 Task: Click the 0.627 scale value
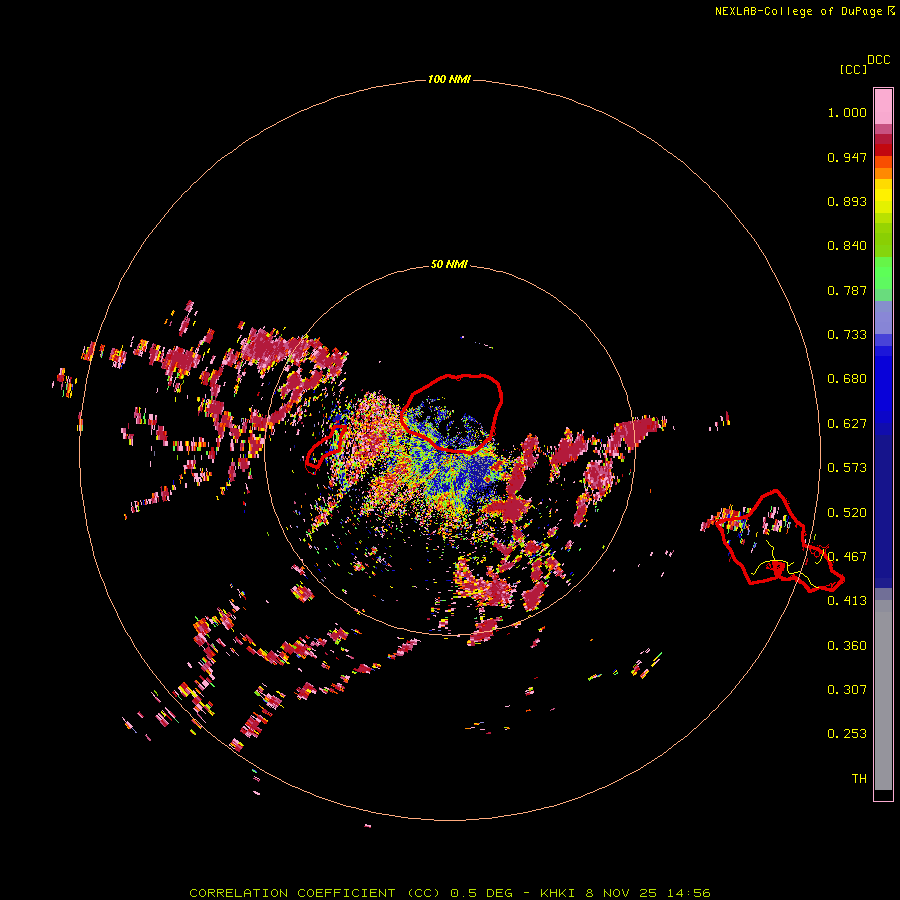[x=847, y=424]
